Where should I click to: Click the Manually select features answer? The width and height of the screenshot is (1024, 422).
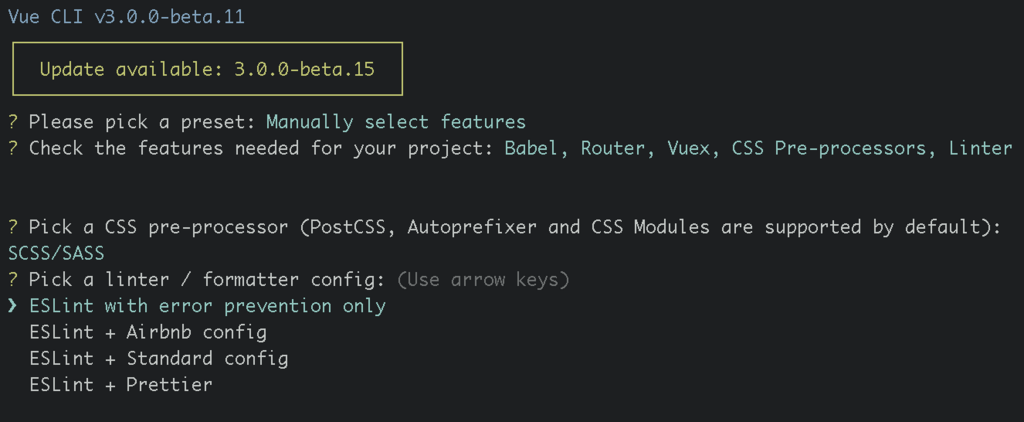(396, 122)
